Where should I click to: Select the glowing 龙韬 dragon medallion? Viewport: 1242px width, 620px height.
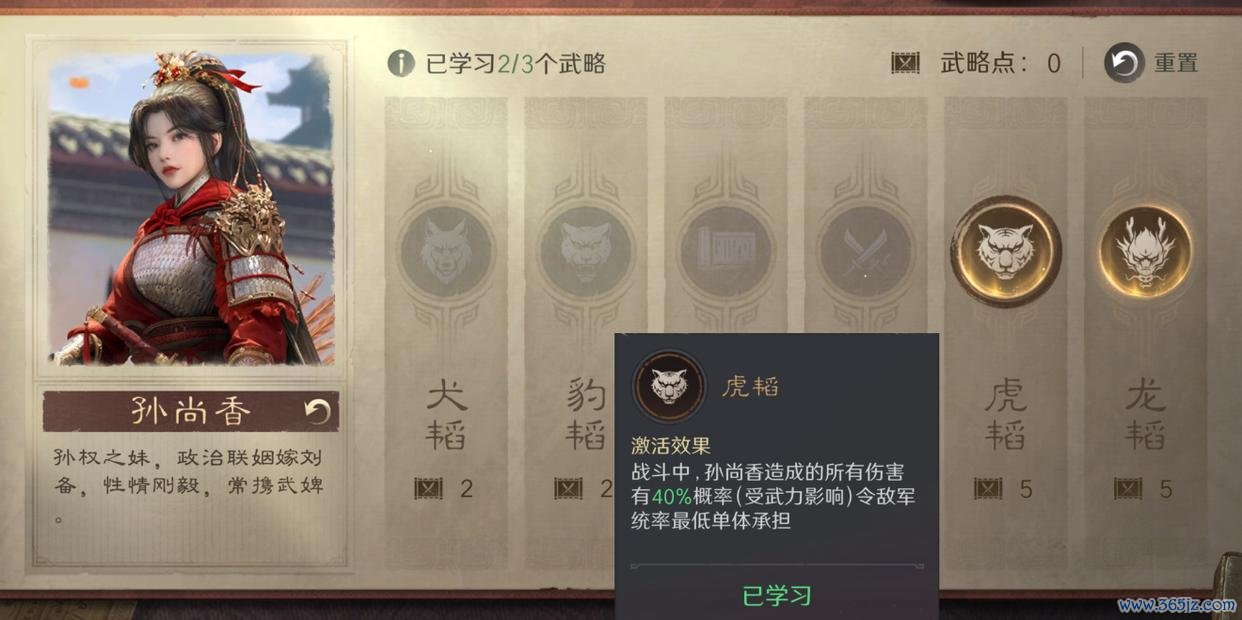pos(1145,251)
